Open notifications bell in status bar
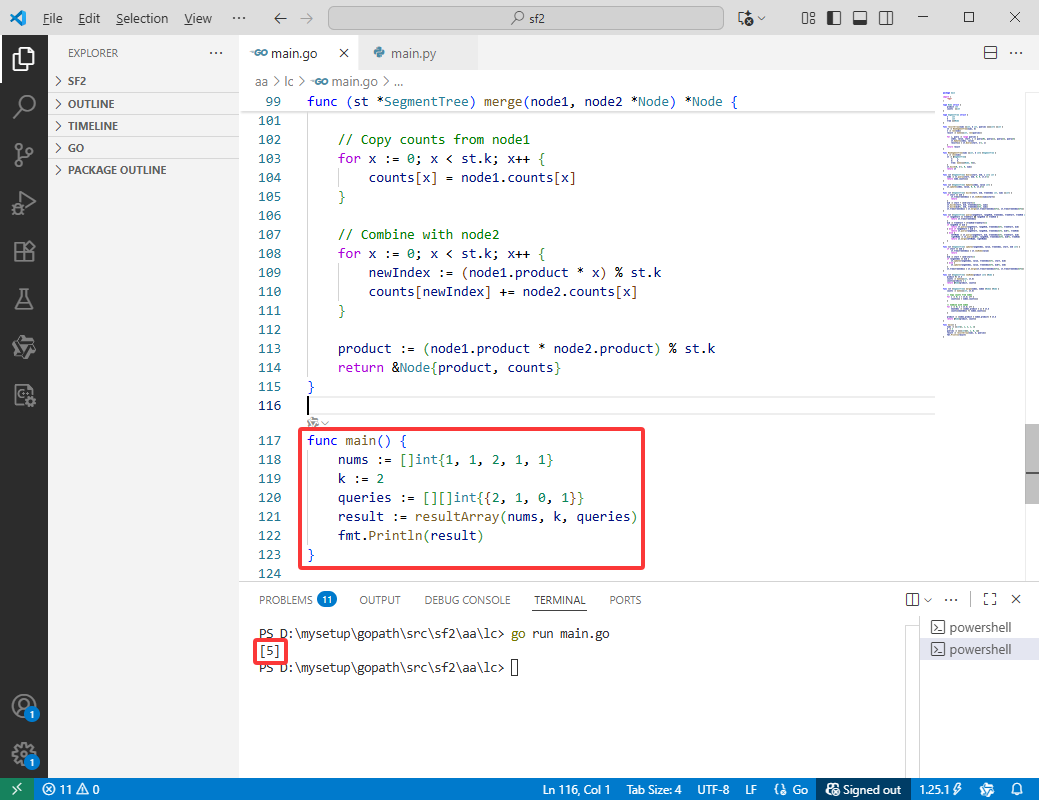1039x800 pixels. click(x=1016, y=789)
